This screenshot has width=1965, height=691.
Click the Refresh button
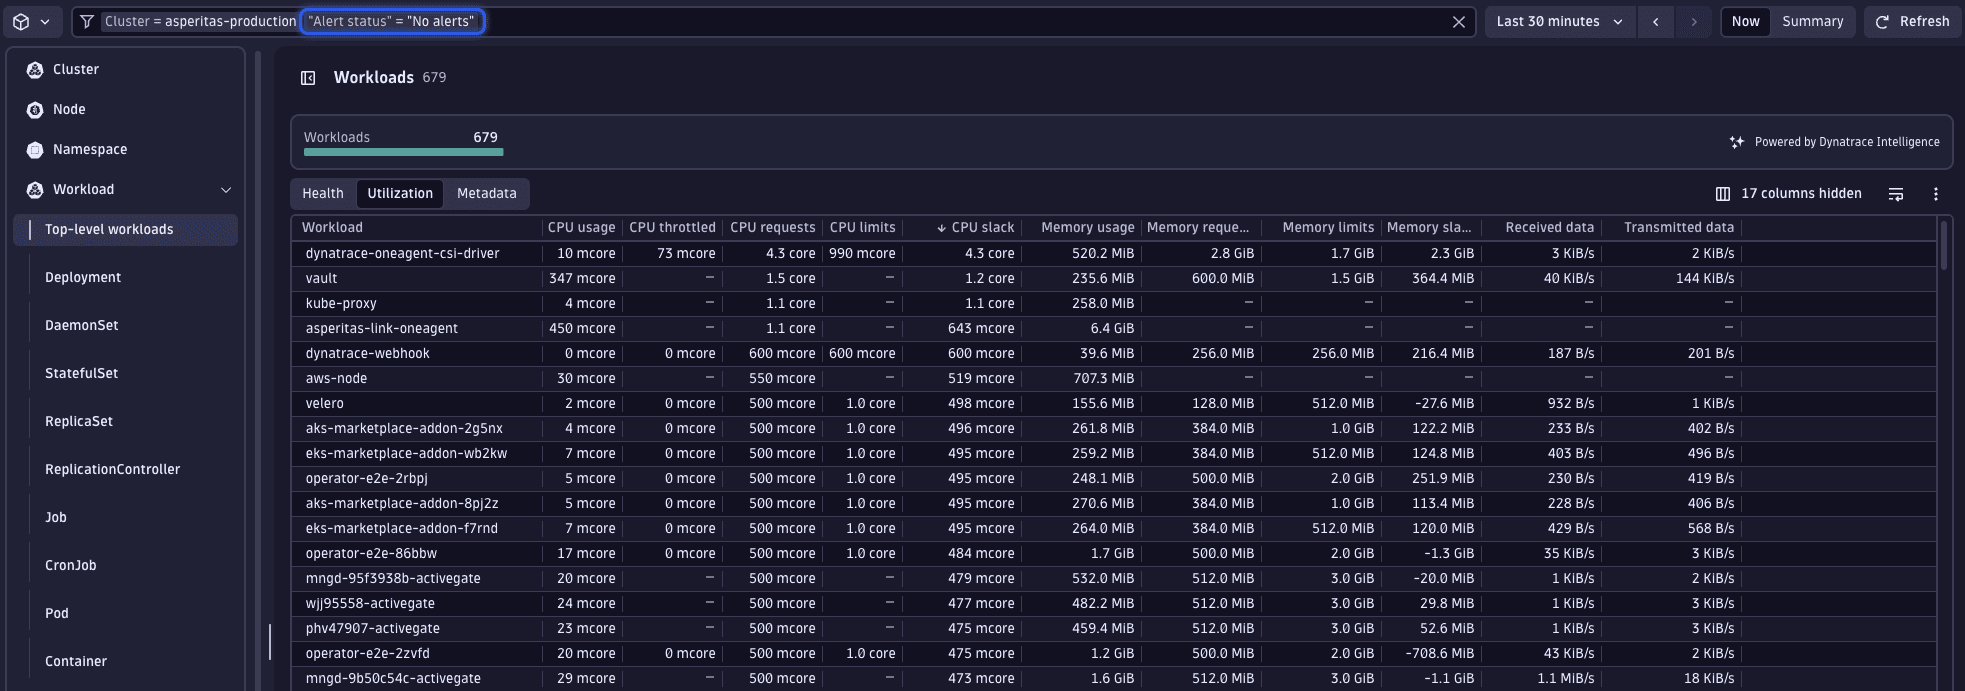1912,22
